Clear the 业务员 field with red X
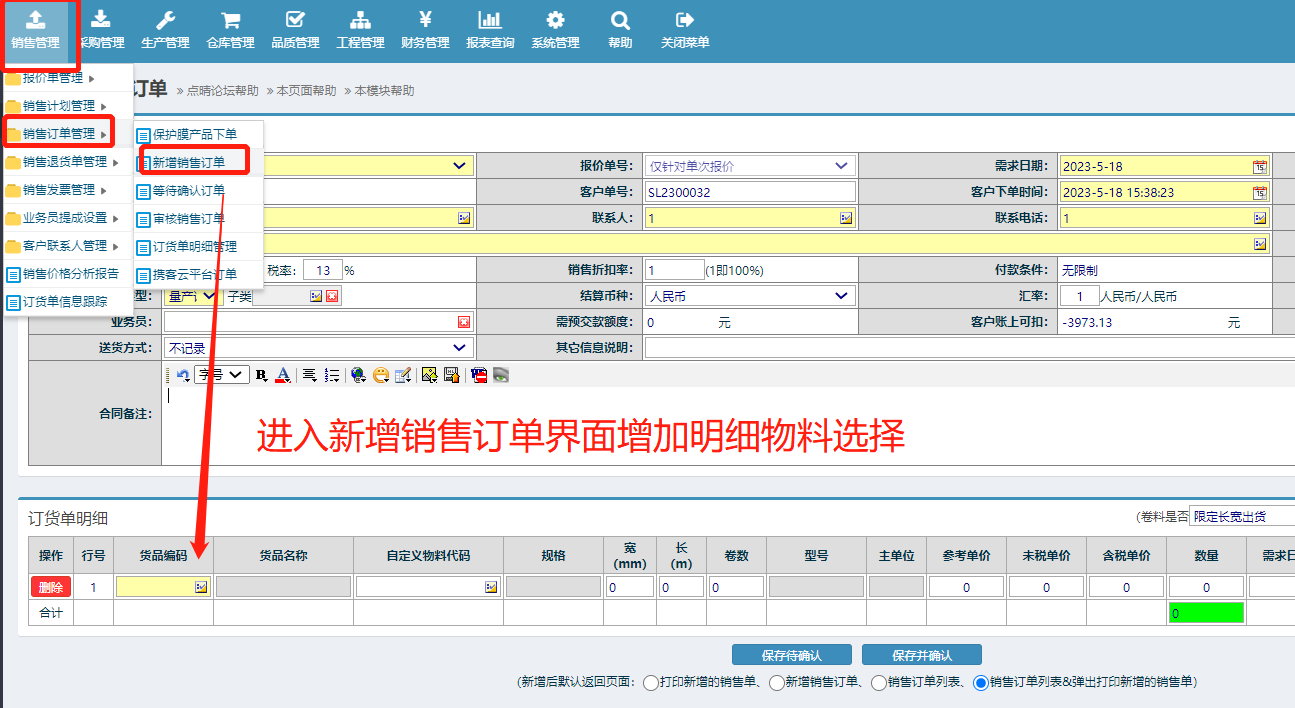This screenshot has width=1295, height=708. [463, 322]
